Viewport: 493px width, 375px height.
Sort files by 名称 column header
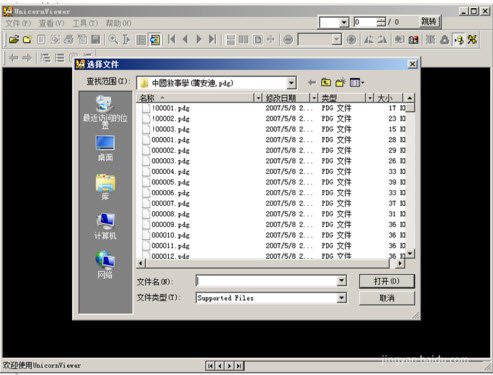195,98
